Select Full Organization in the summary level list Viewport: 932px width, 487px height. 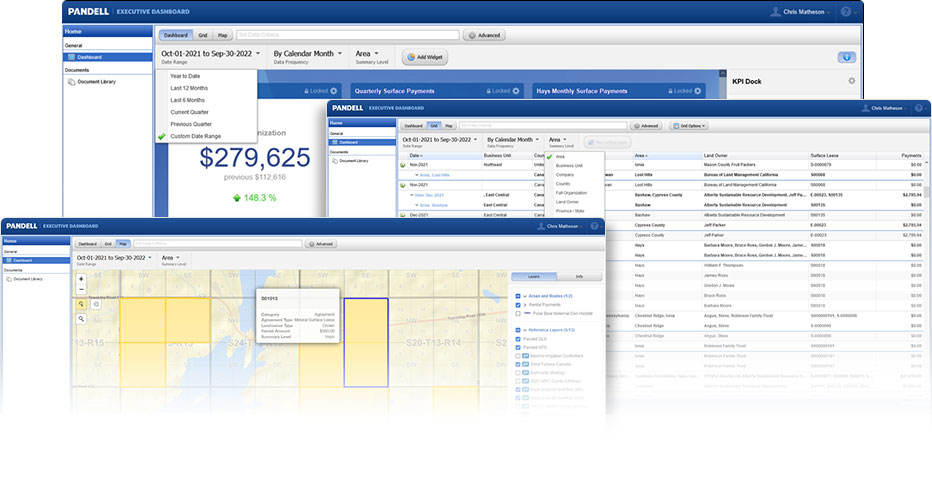click(x=571, y=193)
